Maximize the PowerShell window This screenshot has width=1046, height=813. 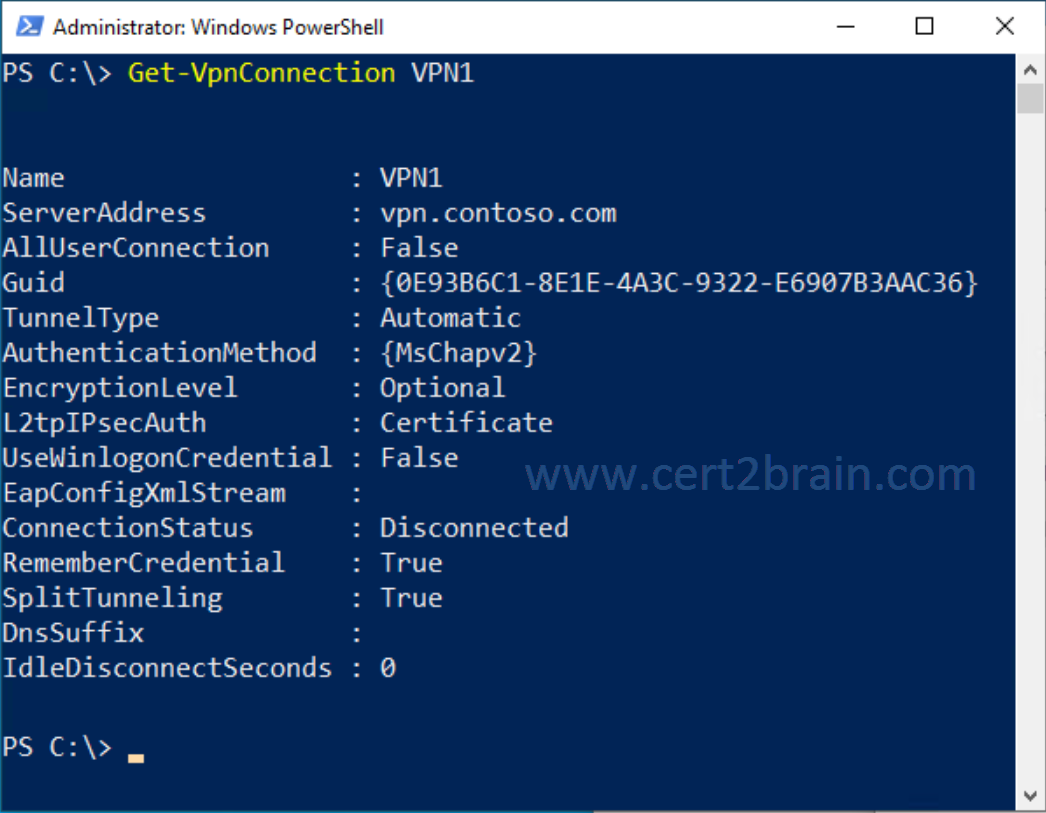(x=924, y=27)
